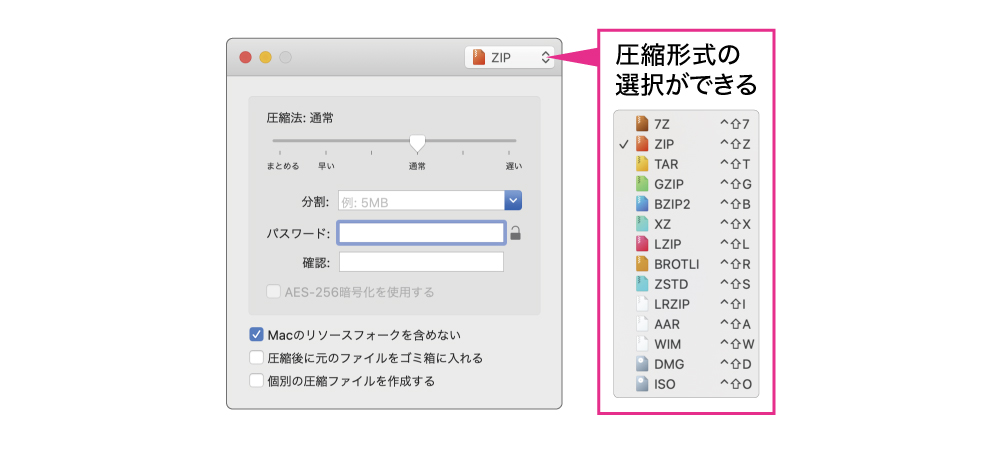
Task: Click the compression method slider thumb
Action: point(417,142)
